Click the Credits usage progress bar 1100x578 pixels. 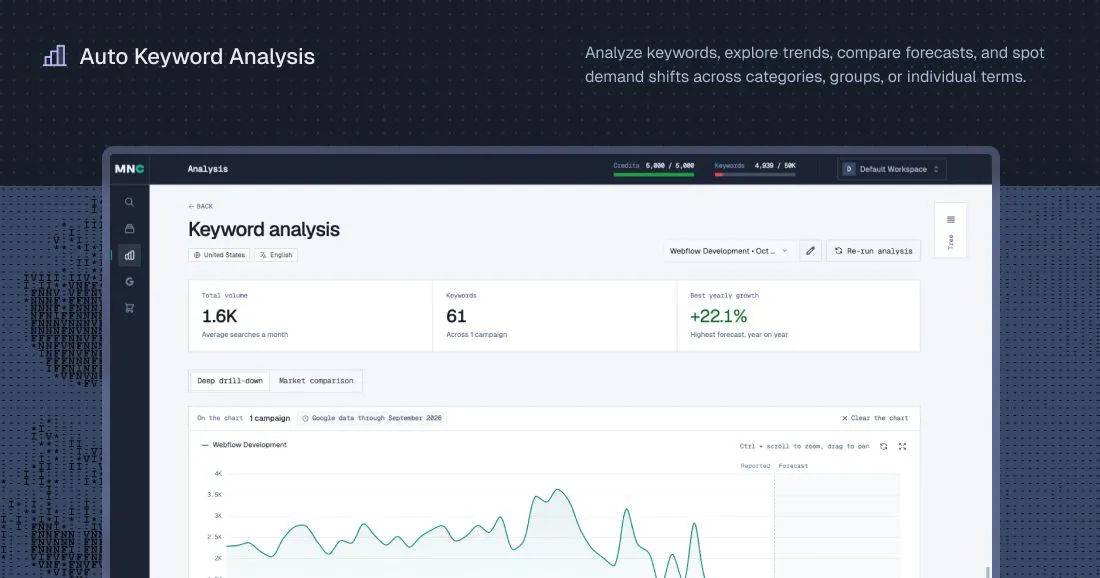653,175
